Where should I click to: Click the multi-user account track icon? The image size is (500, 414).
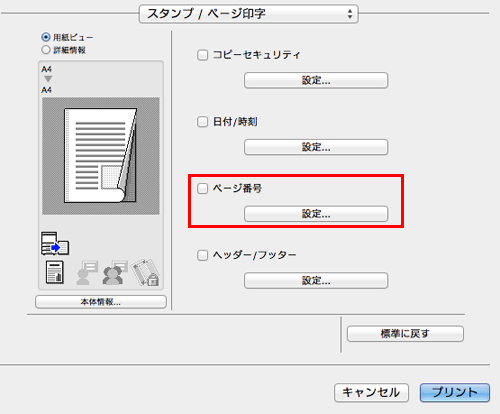pos(115,273)
